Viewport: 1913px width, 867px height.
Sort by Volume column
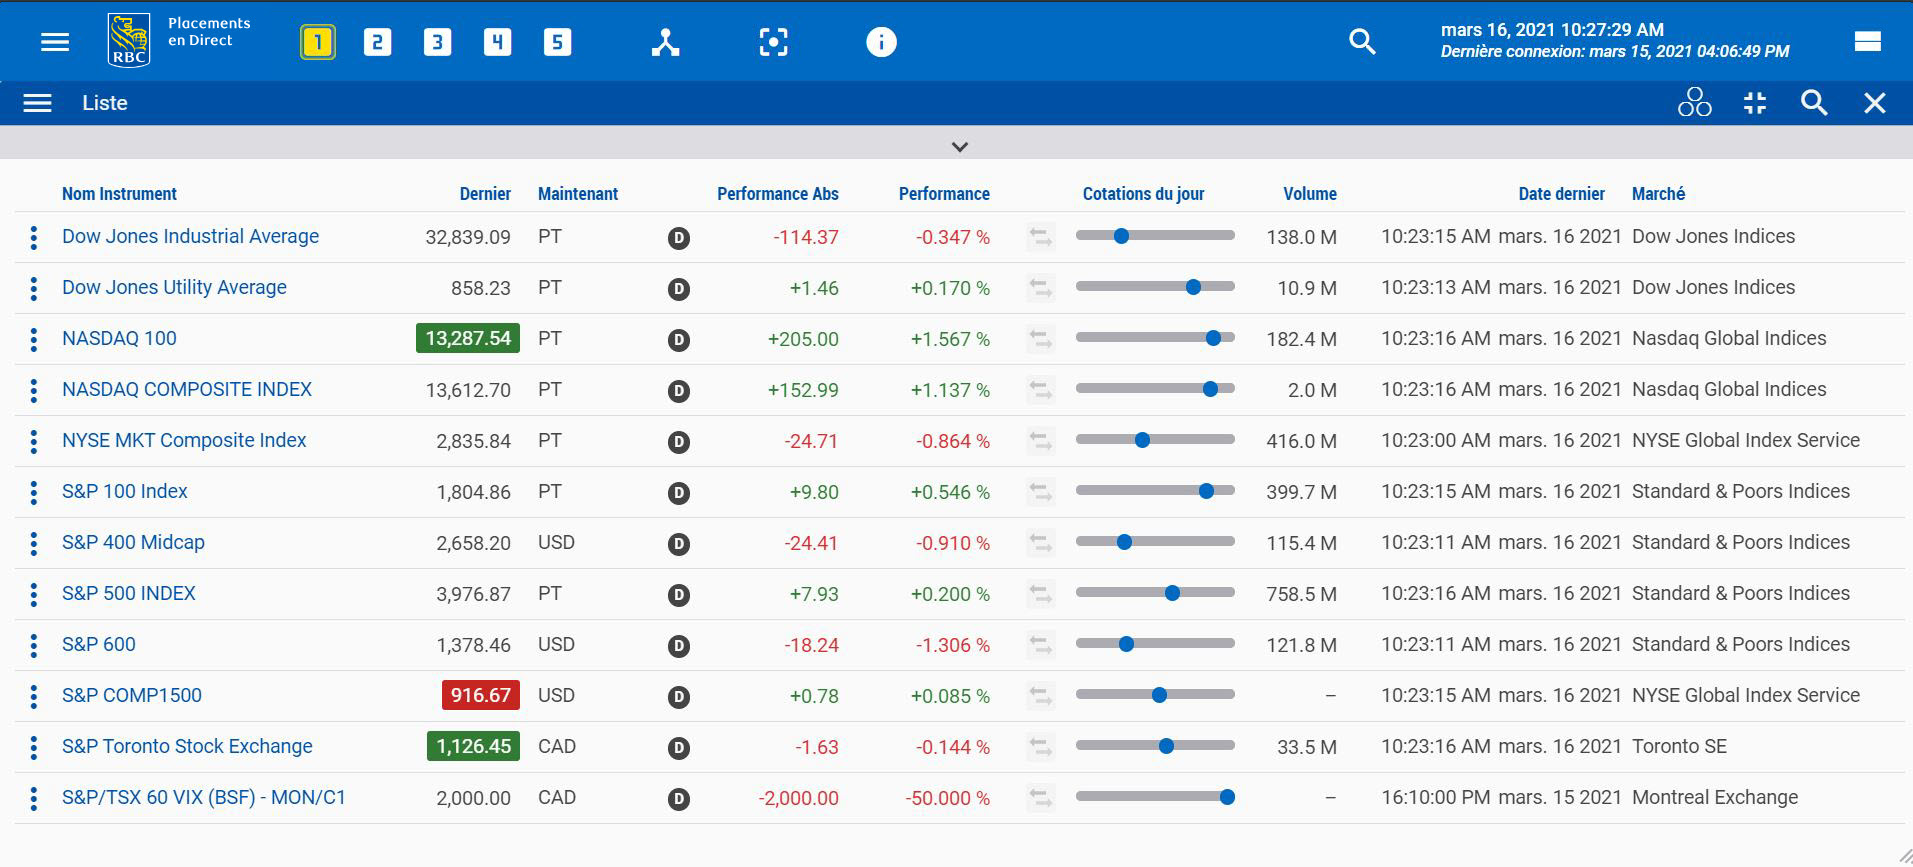[1310, 194]
